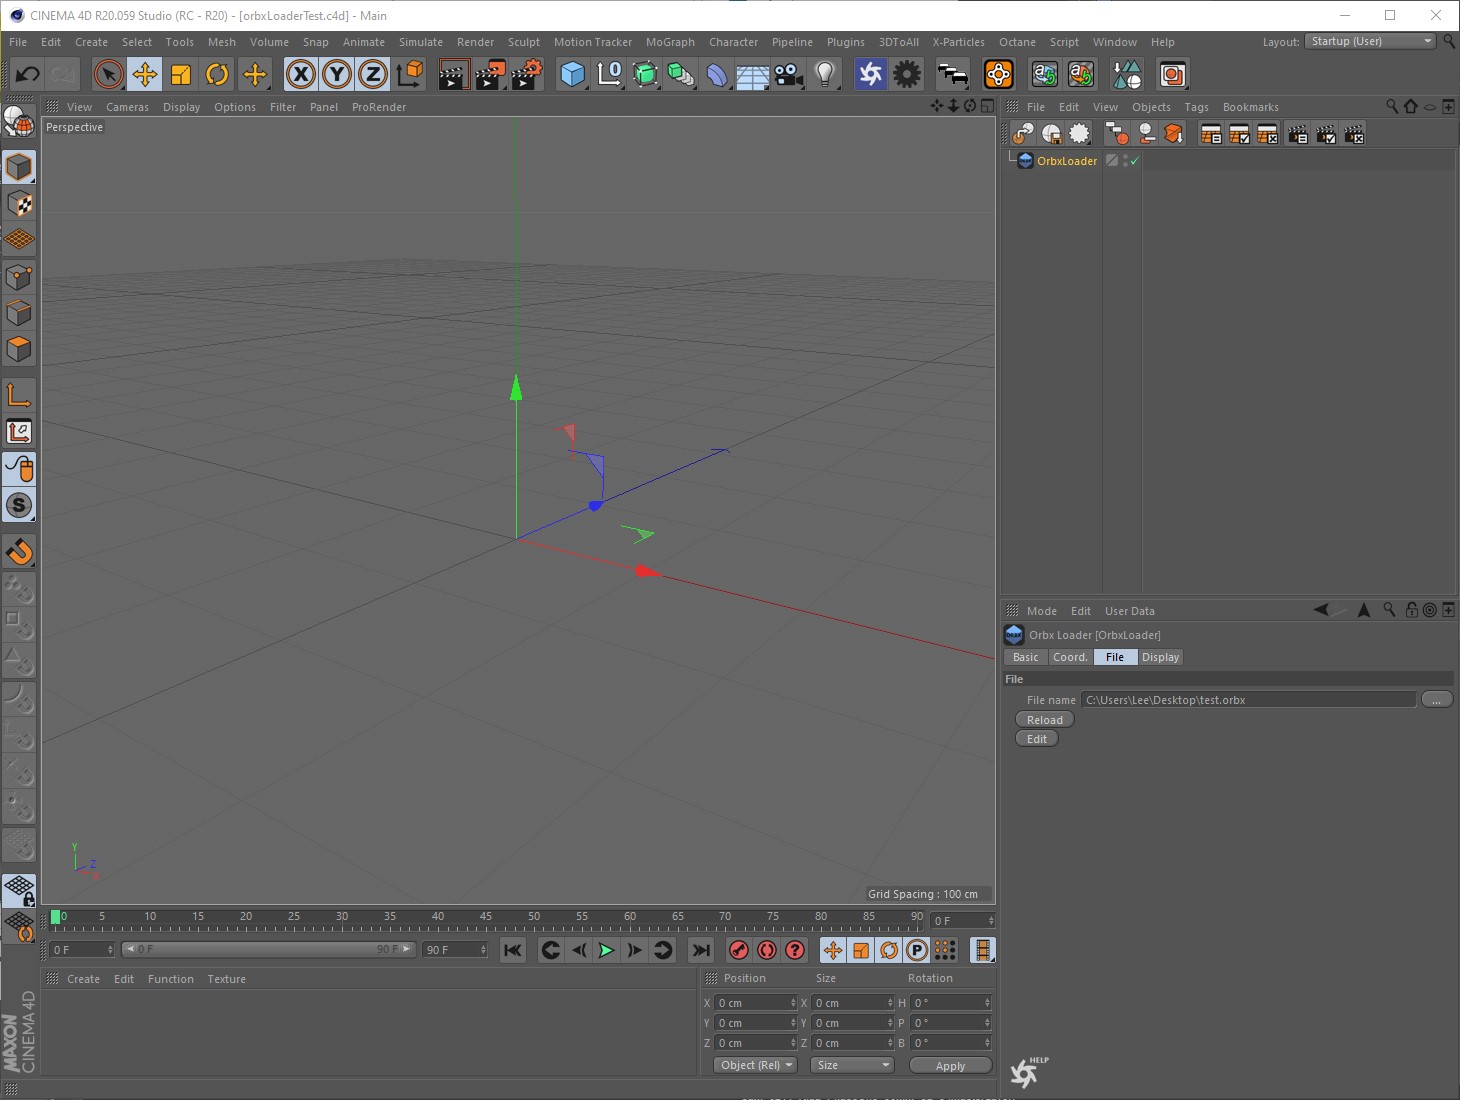Screen dimensions: 1460x1100
Task: Open the viewport Cameras menu
Action: (x=127, y=107)
